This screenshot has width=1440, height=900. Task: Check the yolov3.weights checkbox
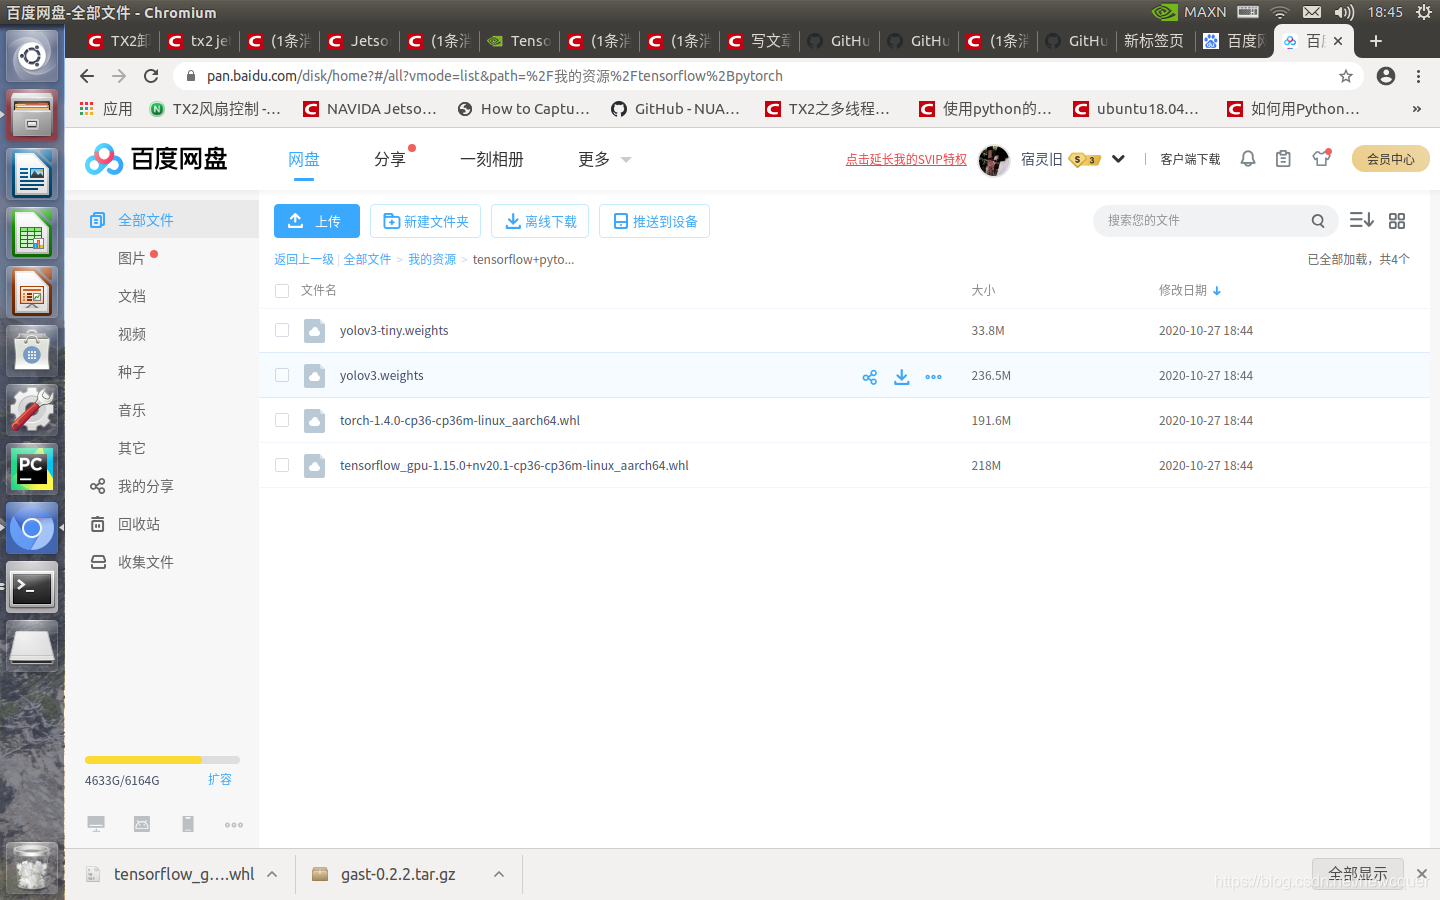282,376
